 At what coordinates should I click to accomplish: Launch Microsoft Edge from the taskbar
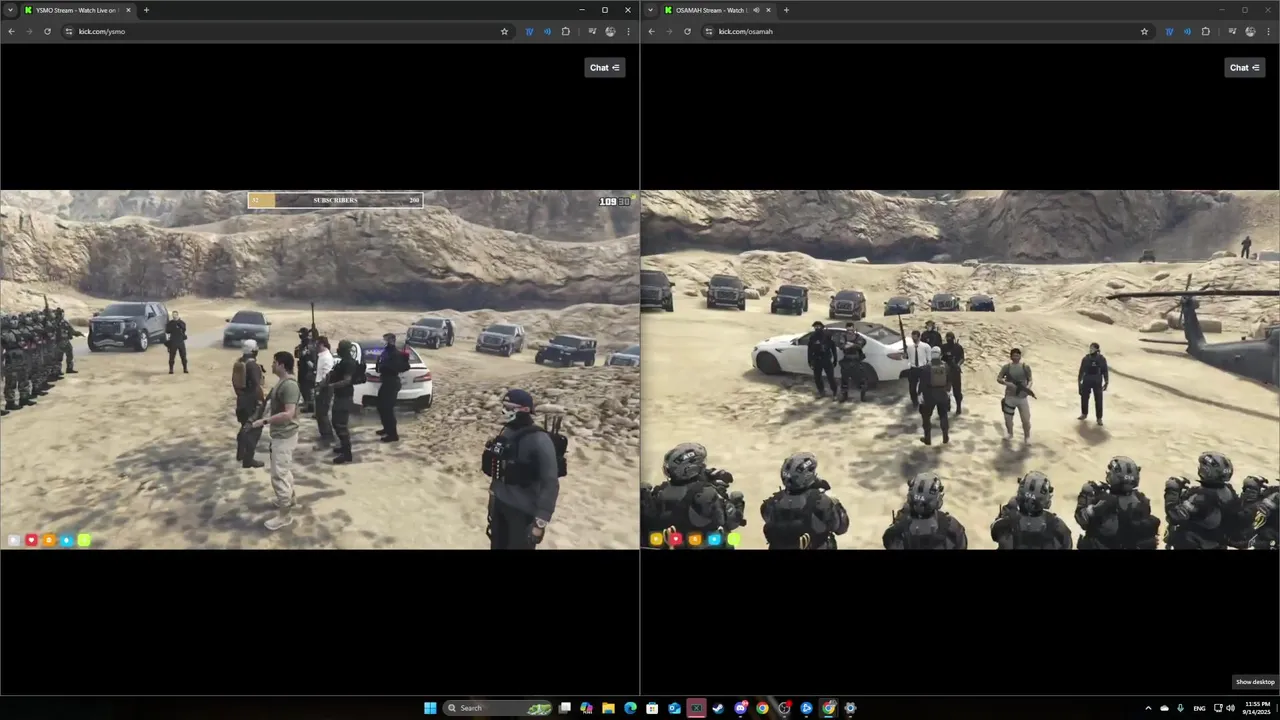click(630, 708)
